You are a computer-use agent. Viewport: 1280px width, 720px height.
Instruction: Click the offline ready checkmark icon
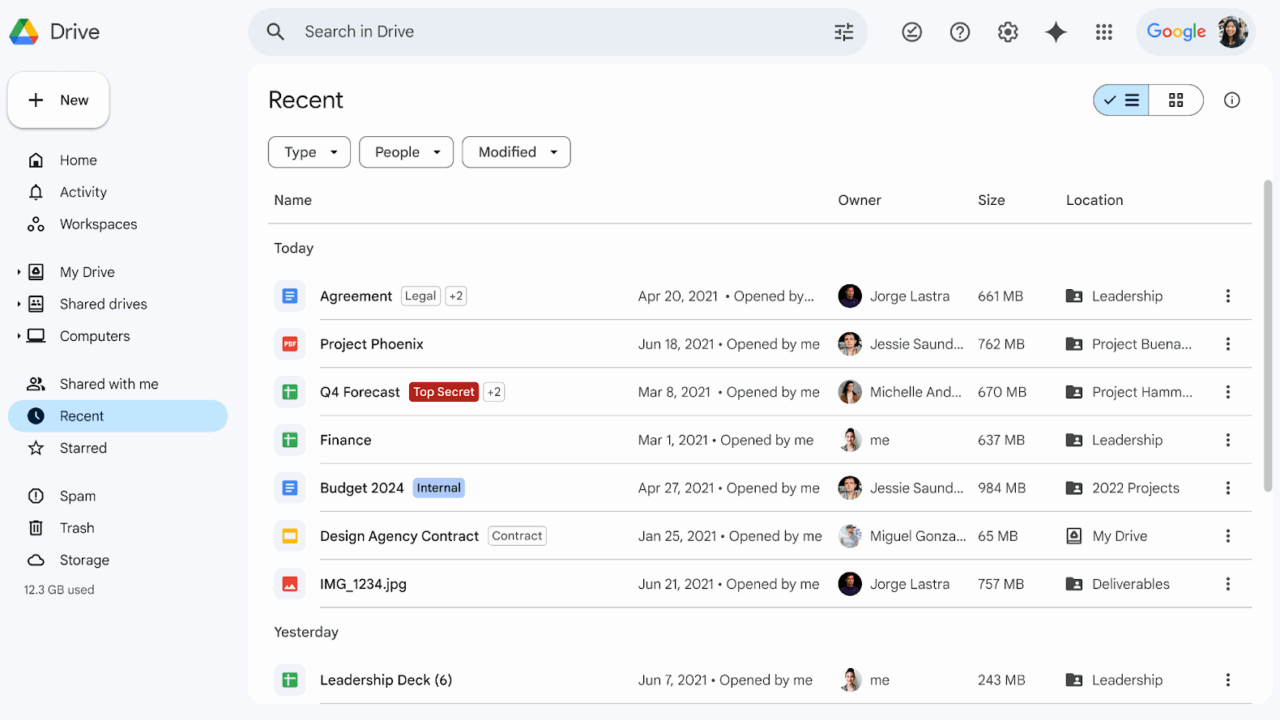tap(911, 31)
